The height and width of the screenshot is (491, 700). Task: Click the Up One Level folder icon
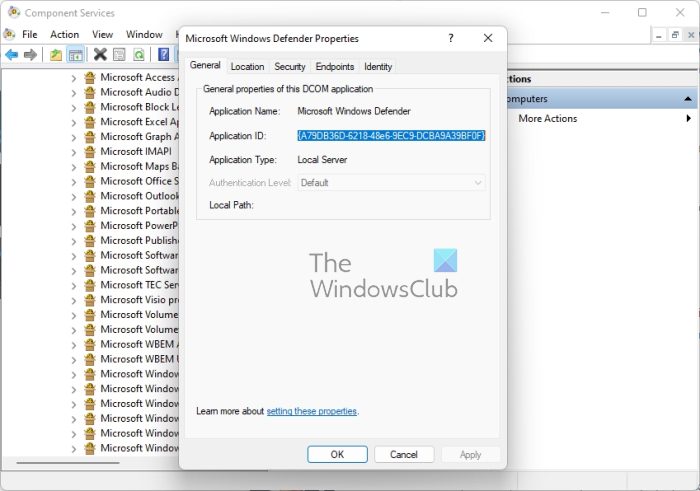coord(56,55)
